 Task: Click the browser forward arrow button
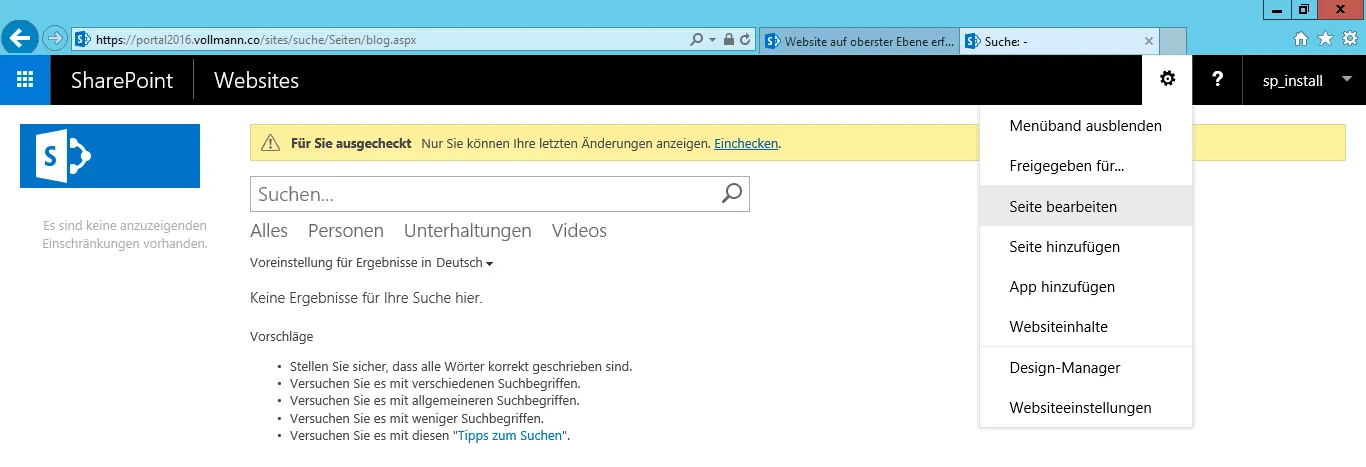pos(55,39)
